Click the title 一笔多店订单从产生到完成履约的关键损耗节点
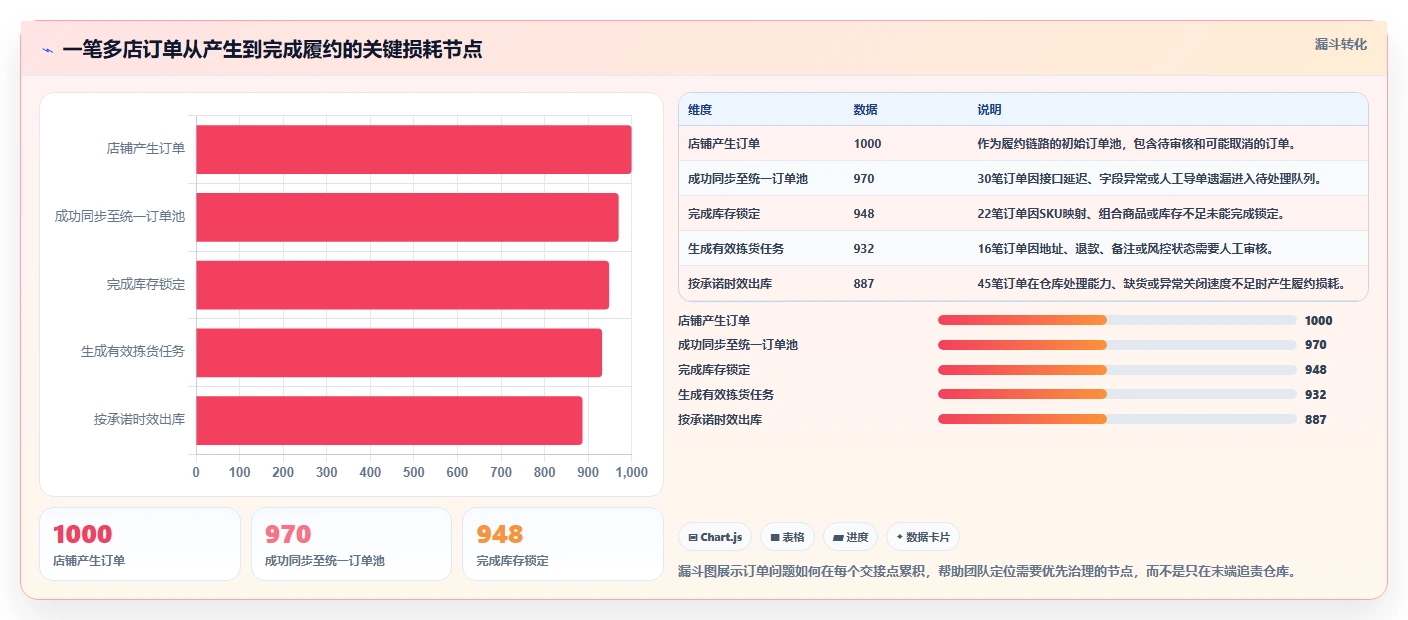 pos(272,50)
